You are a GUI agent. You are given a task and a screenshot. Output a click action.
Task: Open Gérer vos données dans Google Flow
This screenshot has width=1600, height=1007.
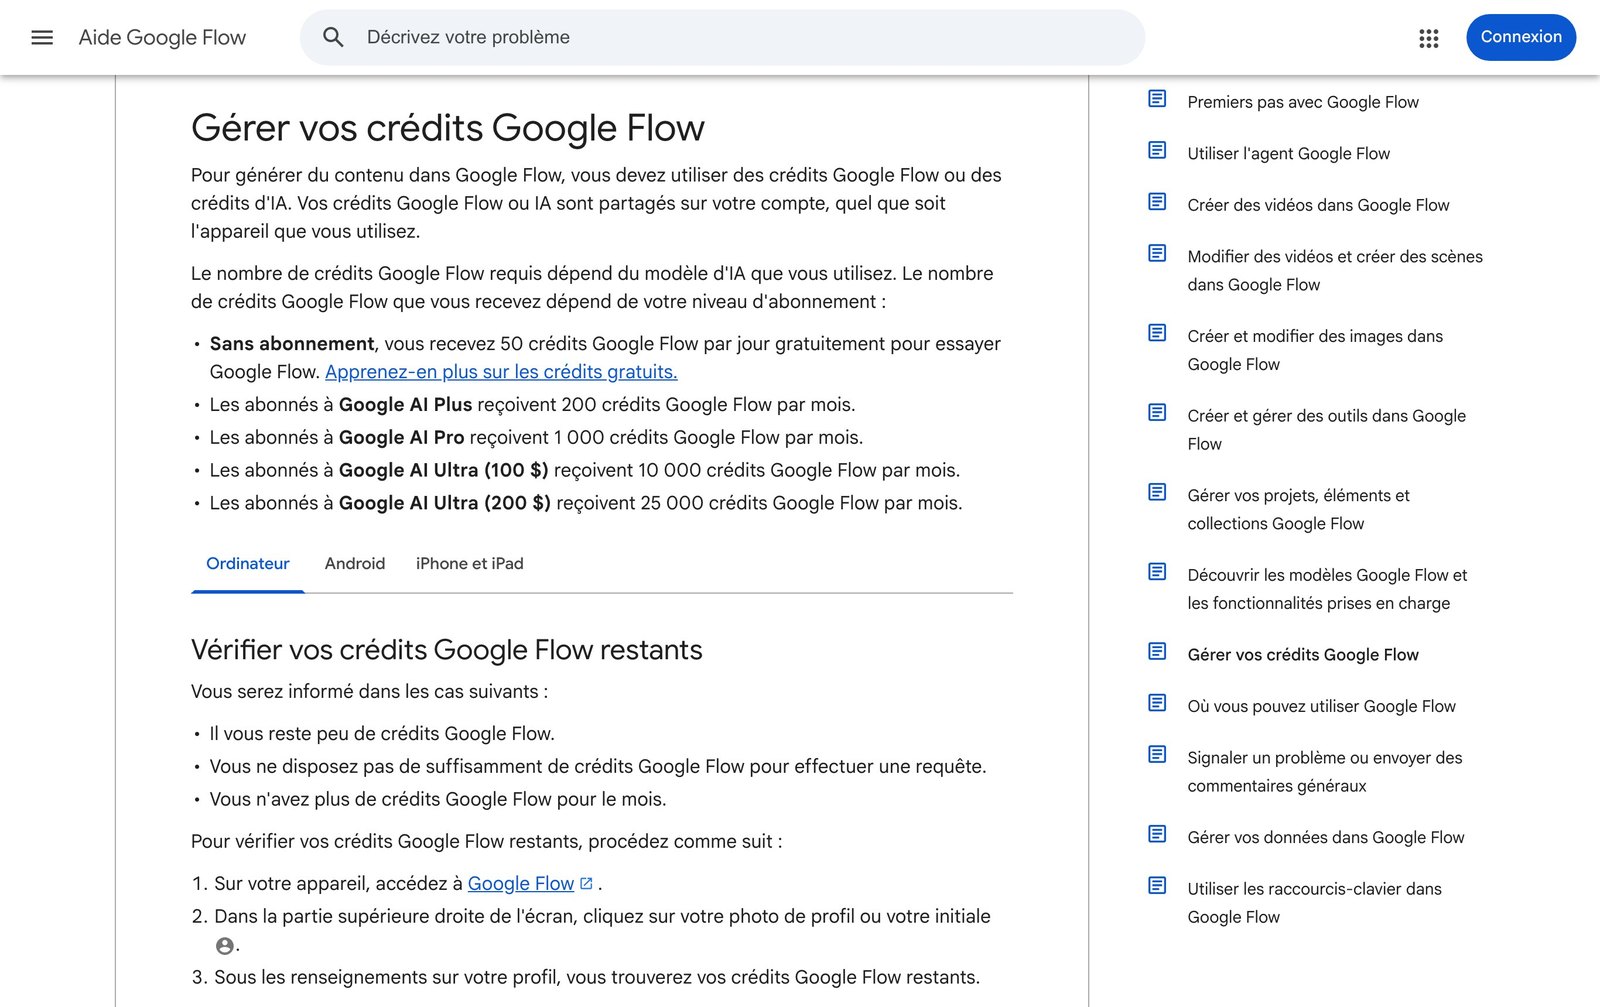tap(1326, 838)
